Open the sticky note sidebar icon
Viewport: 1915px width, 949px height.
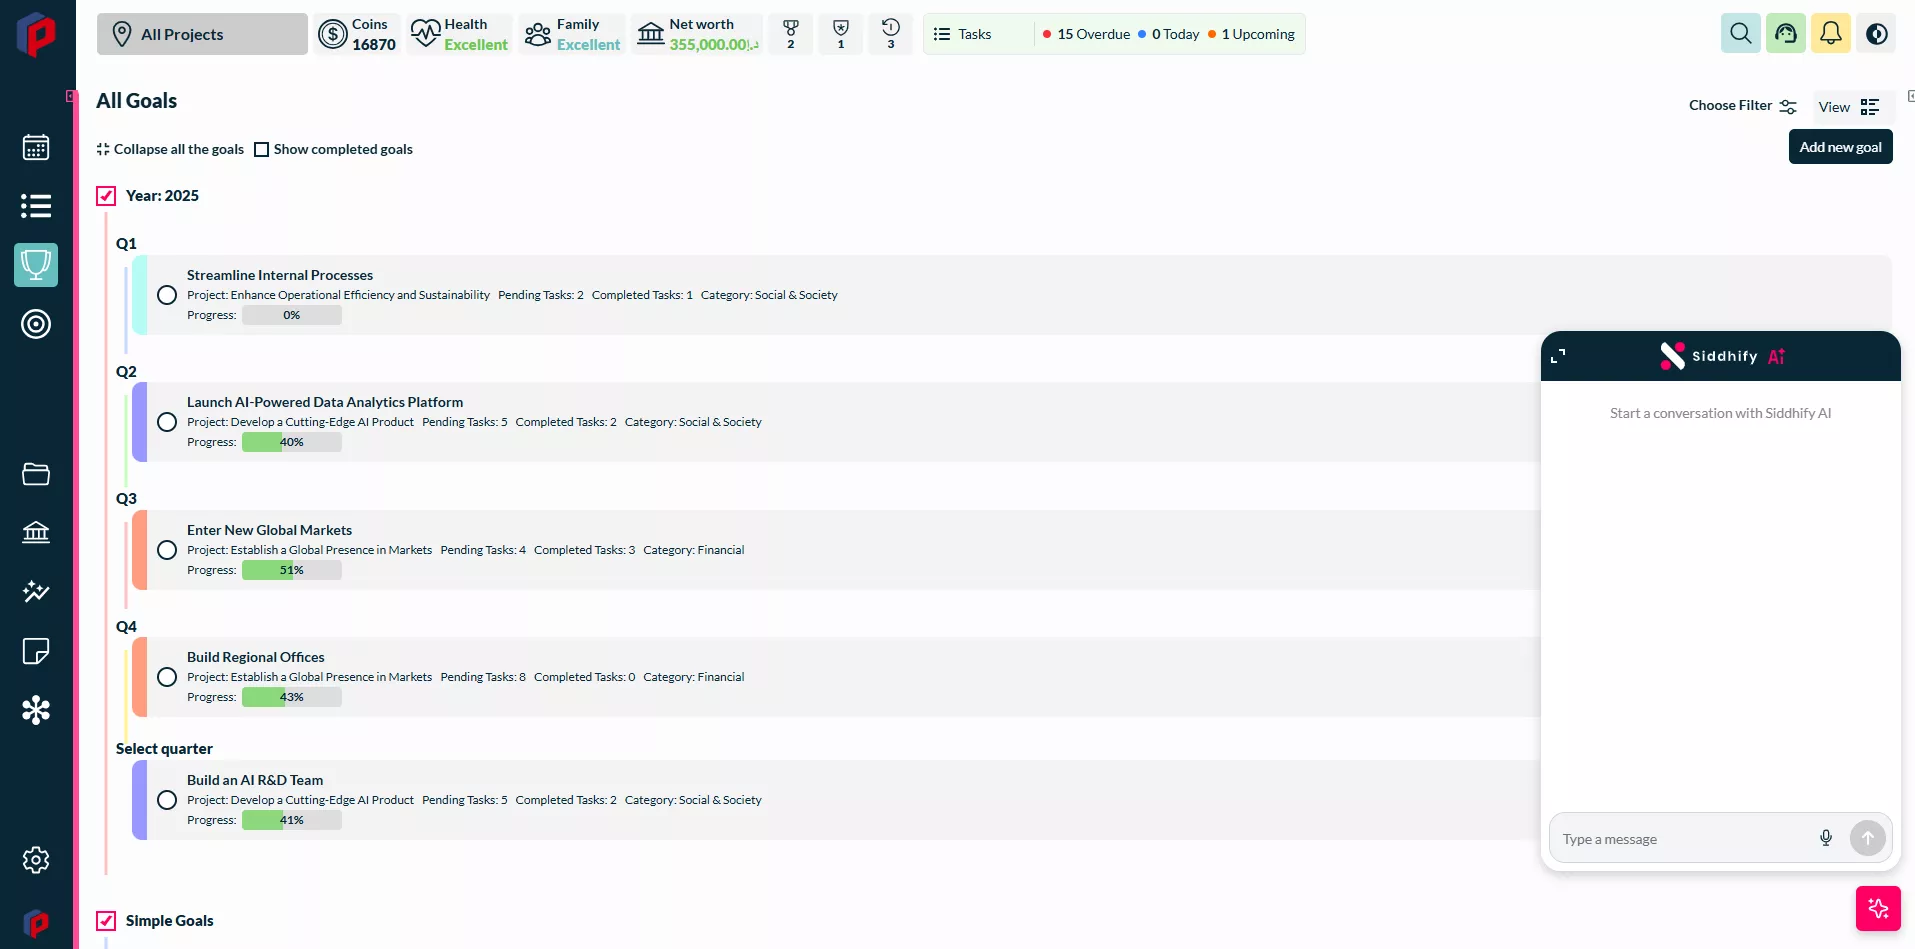pos(36,651)
